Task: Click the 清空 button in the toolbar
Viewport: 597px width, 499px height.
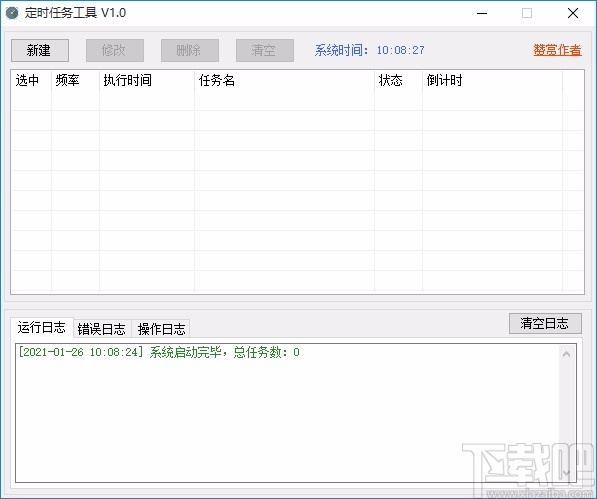Action: pyautogui.click(x=265, y=50)
